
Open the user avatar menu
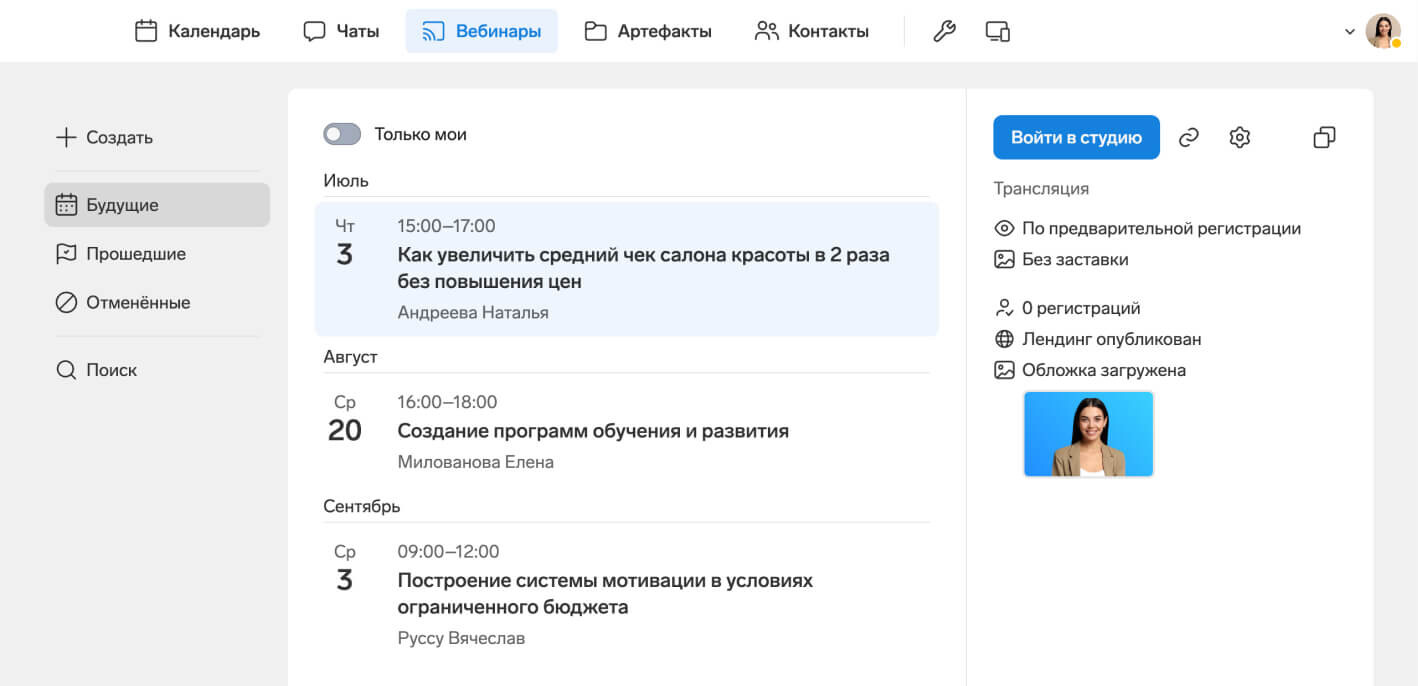pyautogui.click(x=1383, y=31)
